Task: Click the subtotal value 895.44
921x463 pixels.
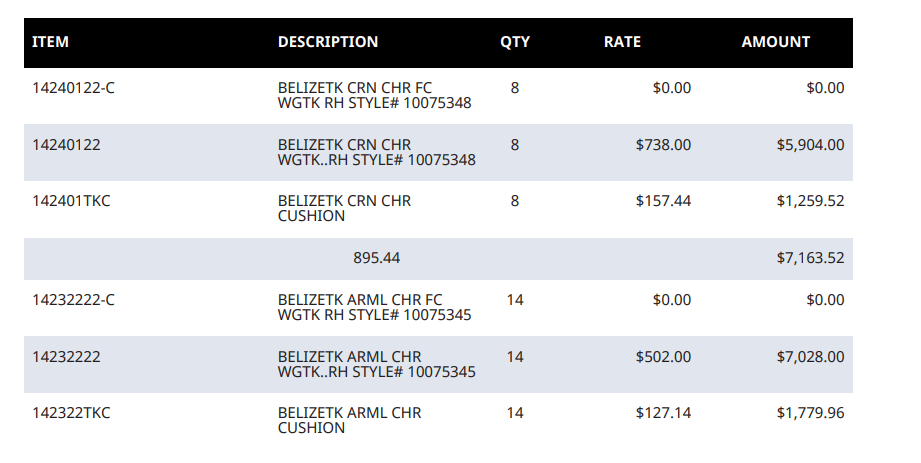Action: coord(377,258)
